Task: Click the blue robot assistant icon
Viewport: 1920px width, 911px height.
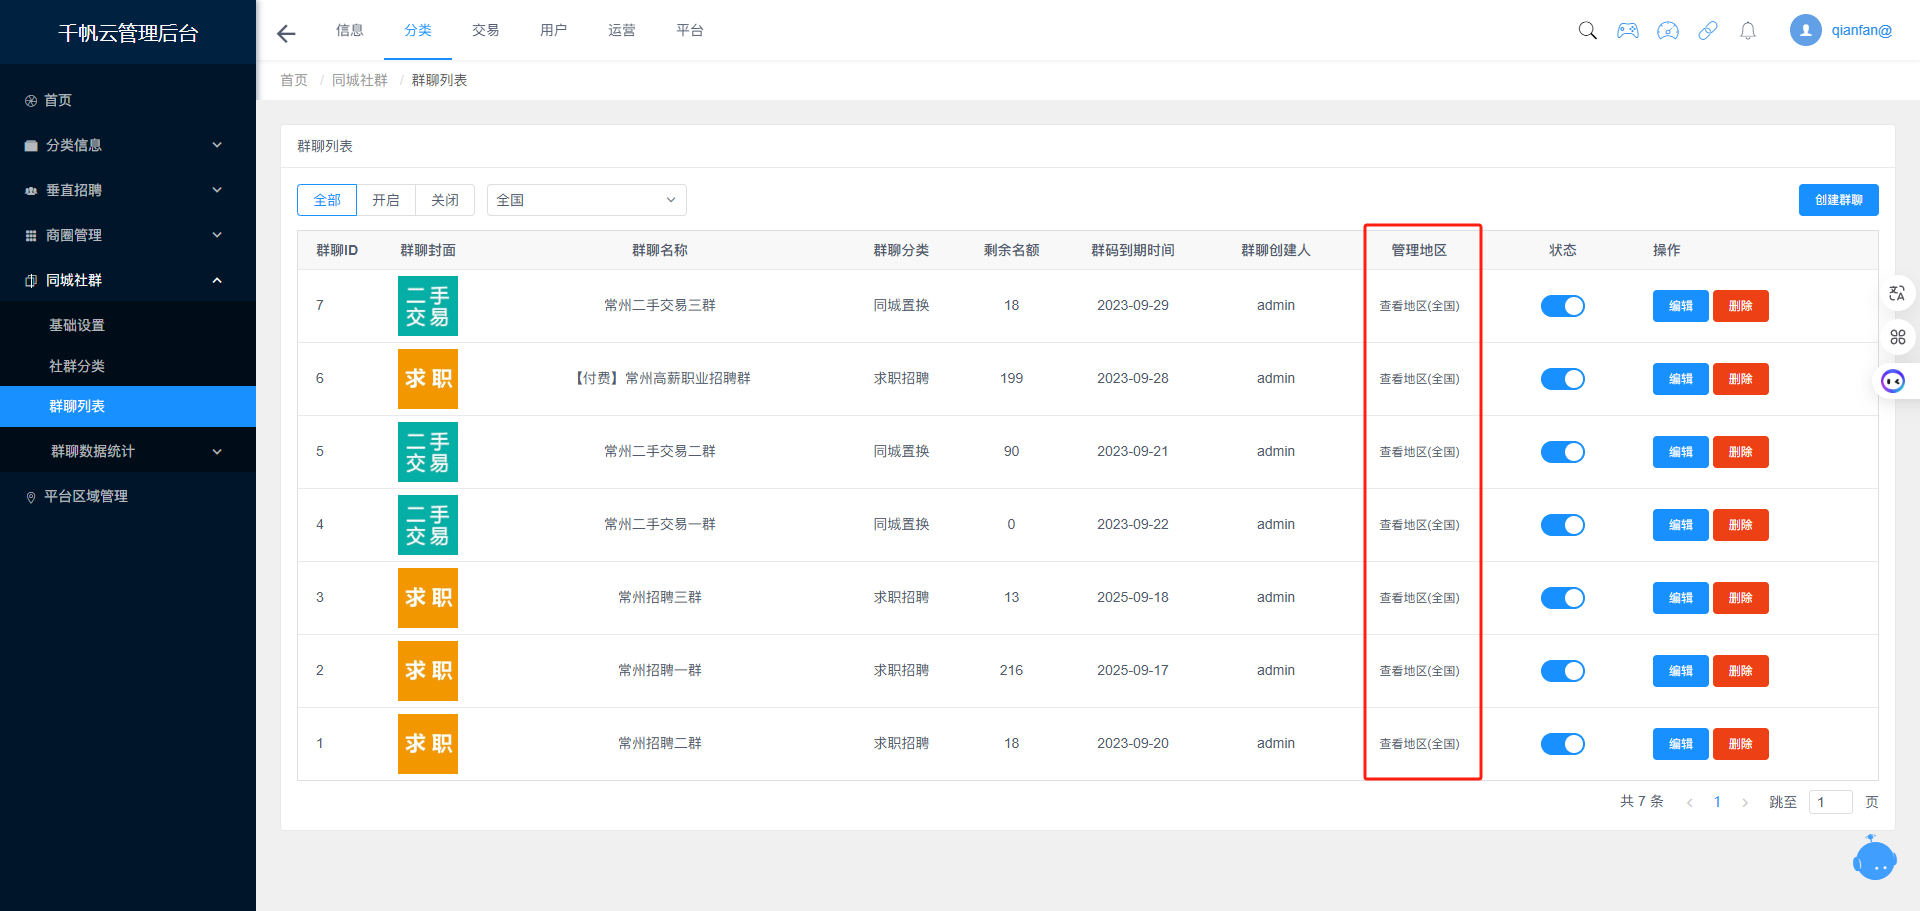Action: [x=1874, y=859]
